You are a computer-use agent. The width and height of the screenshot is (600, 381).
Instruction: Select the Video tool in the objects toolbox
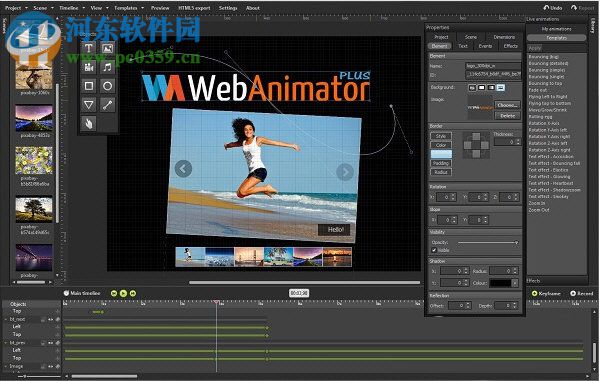89,67
